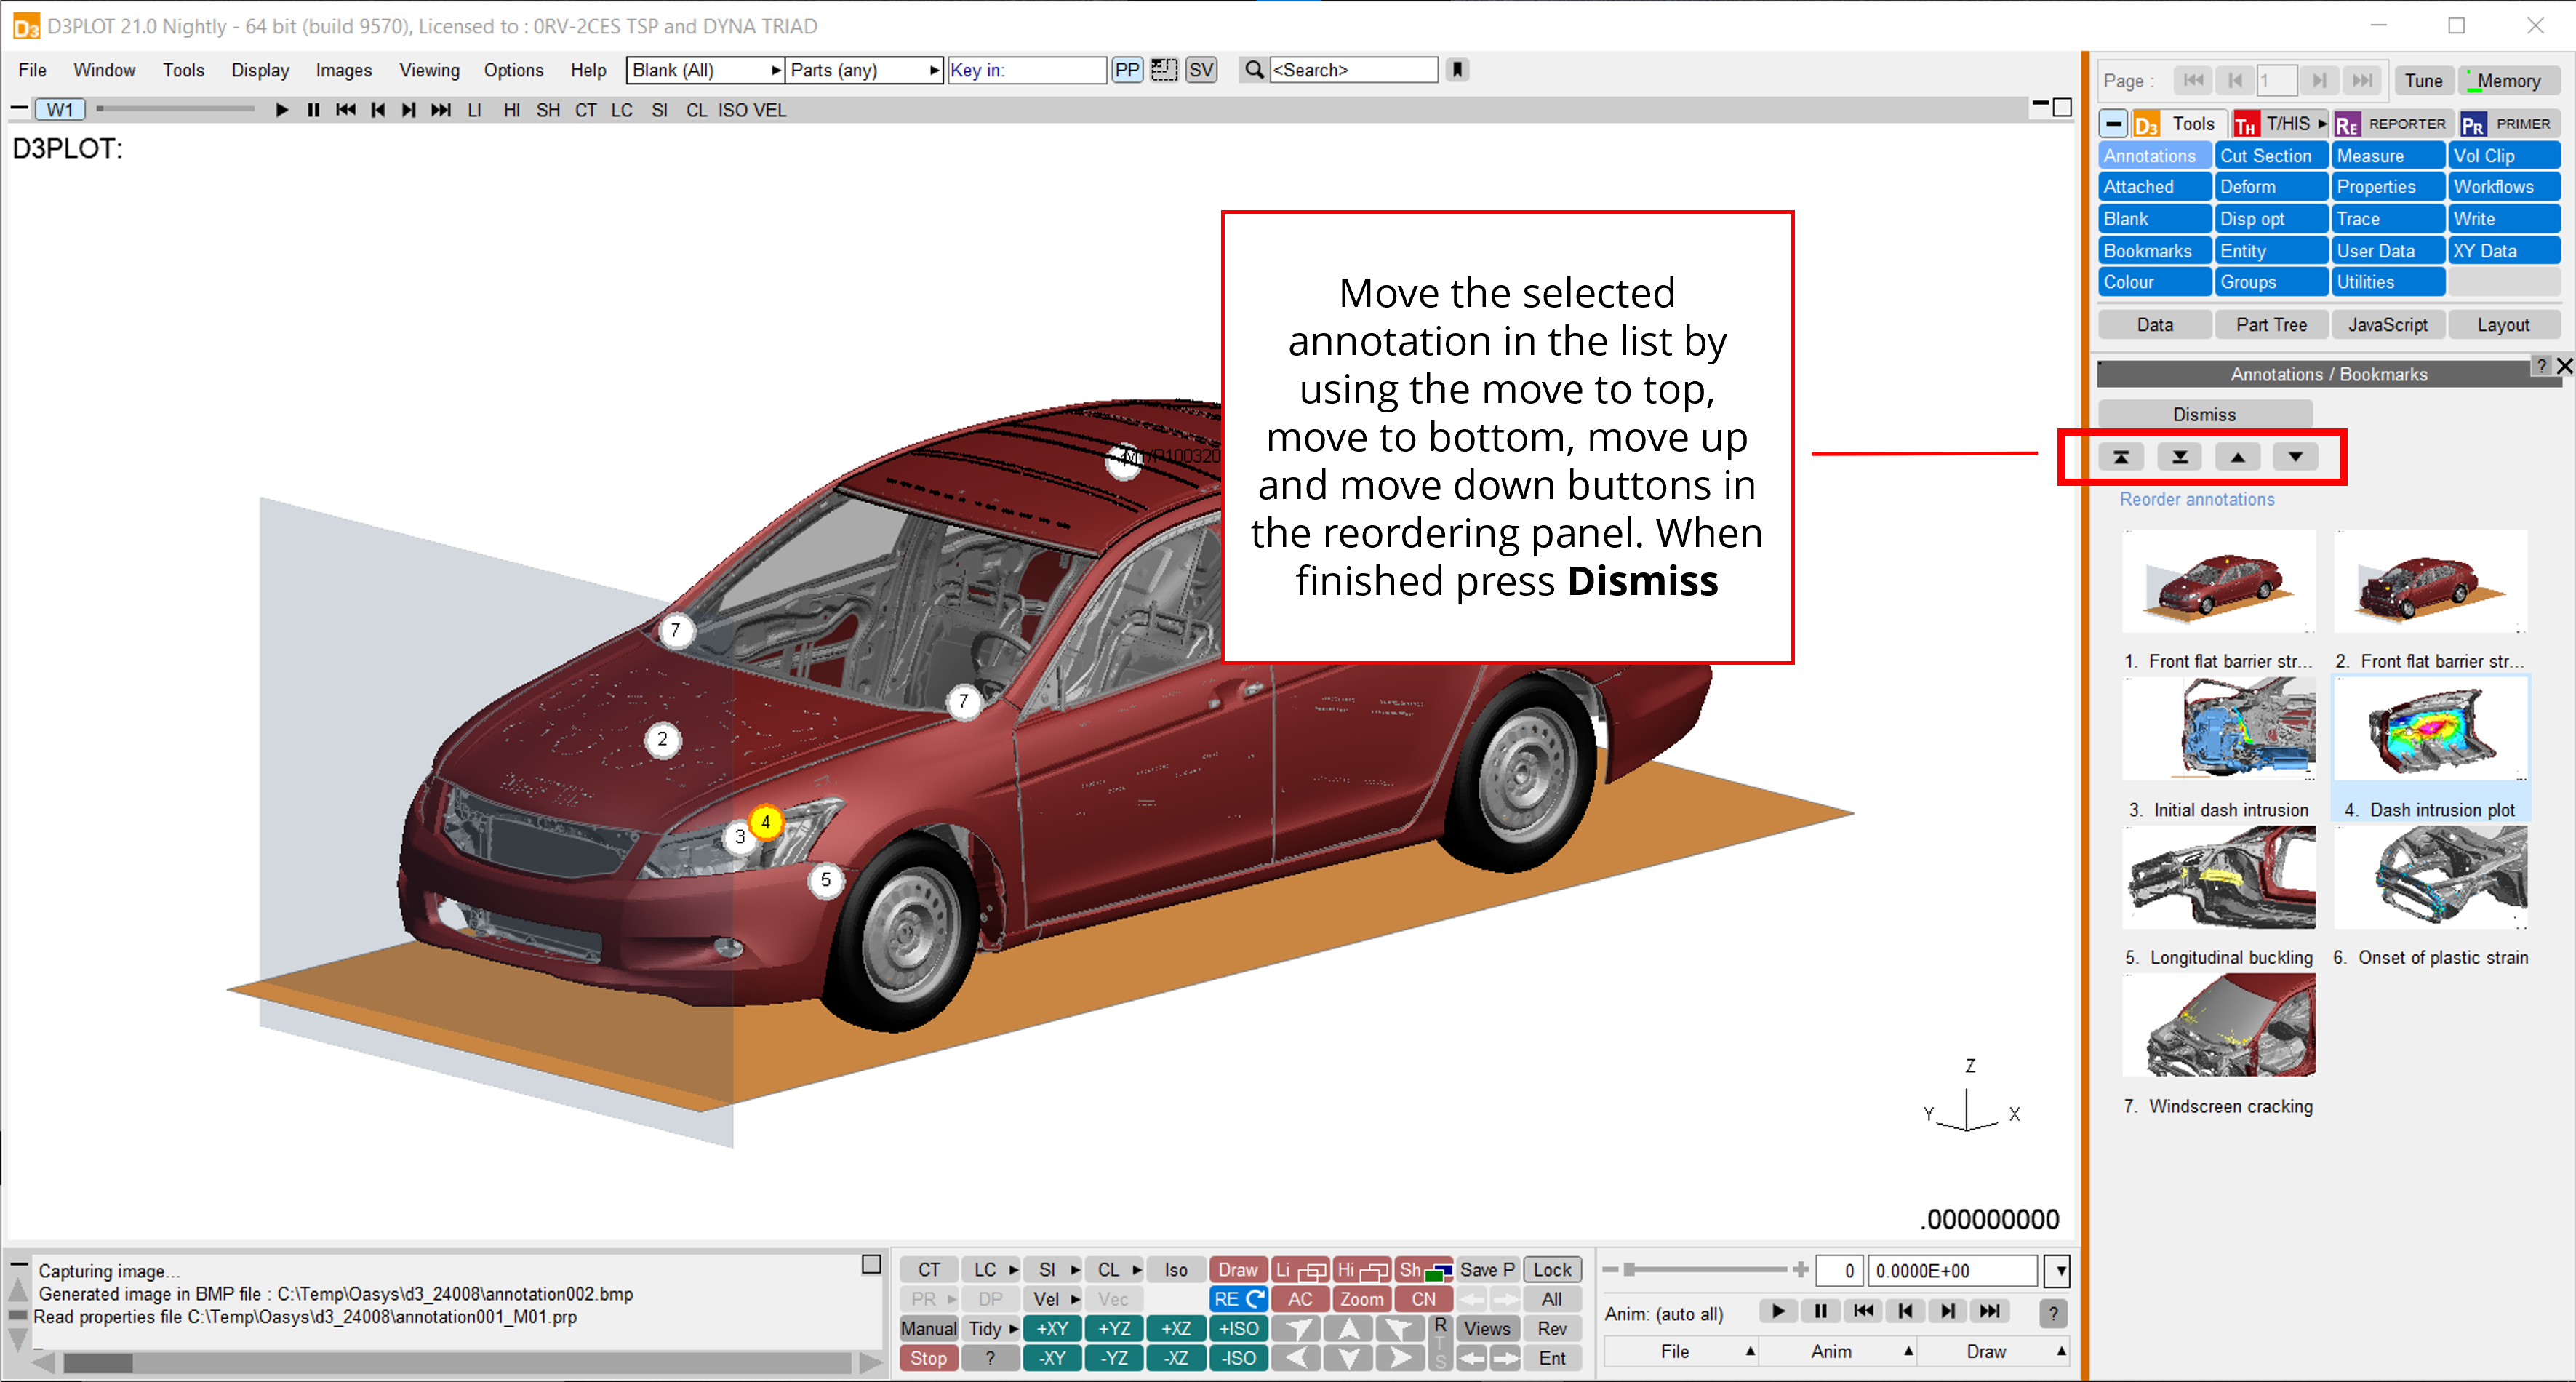Move selected annotation down one place
2576x1382 pixels.
point(2295,457)
